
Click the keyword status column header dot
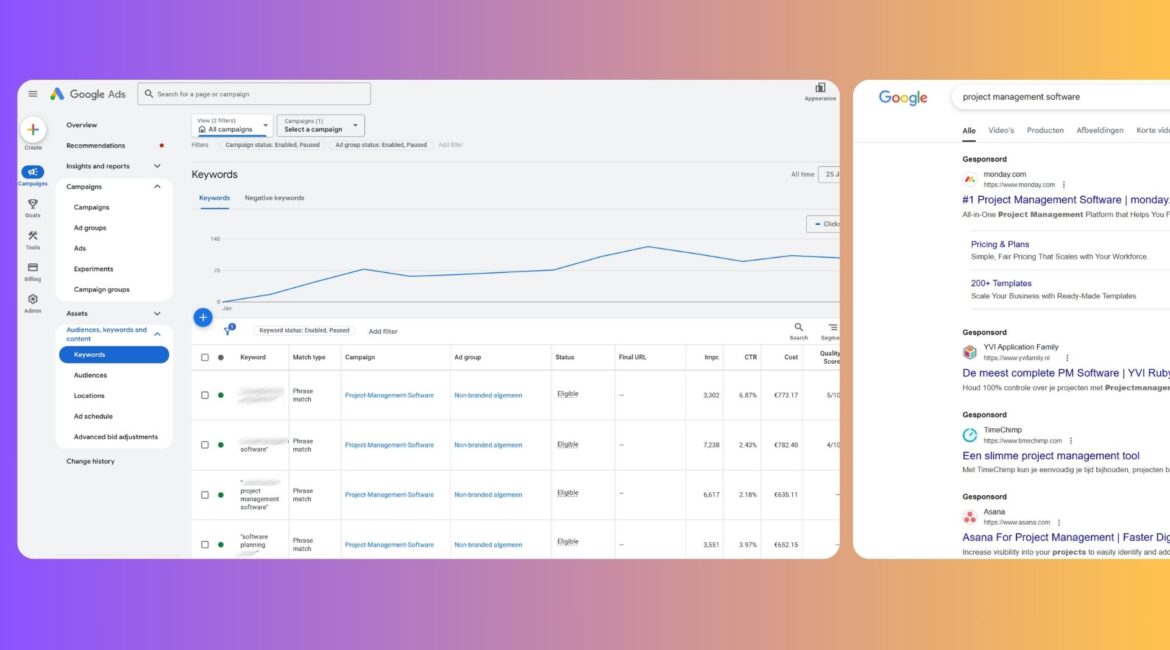pos(221,357)
